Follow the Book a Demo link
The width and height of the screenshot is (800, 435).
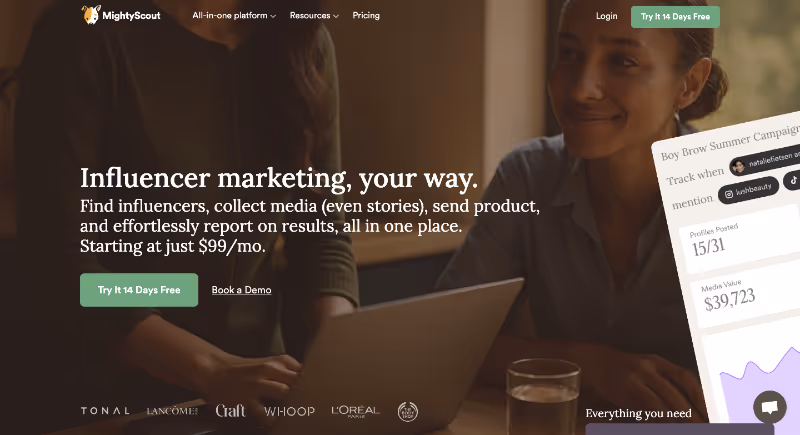point(241,290)
